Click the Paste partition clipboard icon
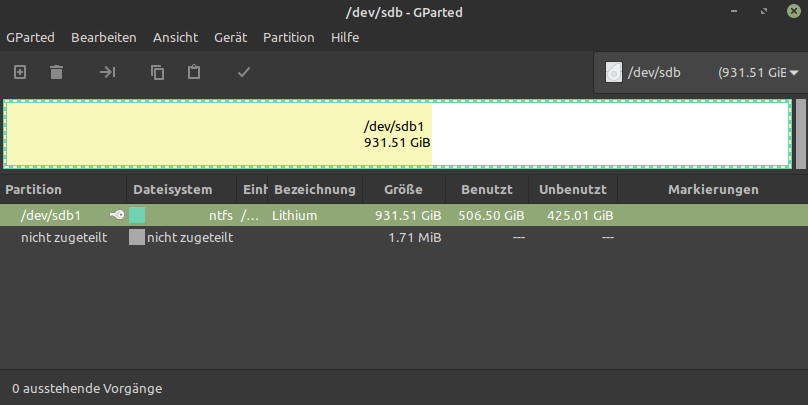 point(194,72)
